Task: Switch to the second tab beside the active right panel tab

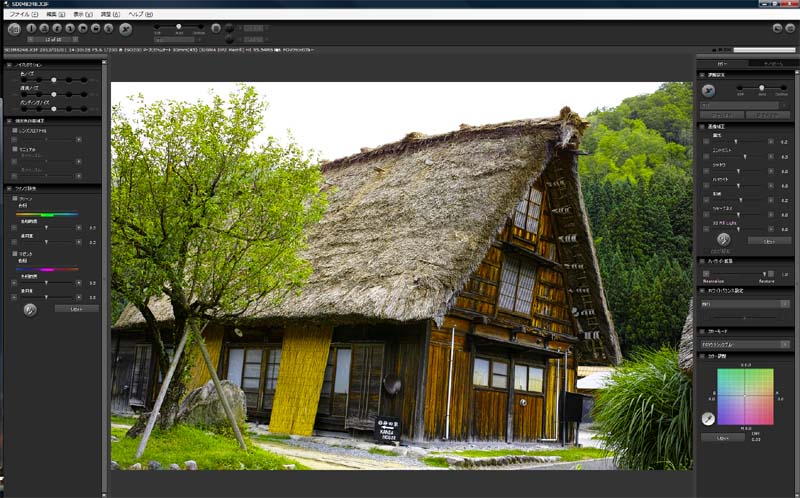Action: click(772, 64)
